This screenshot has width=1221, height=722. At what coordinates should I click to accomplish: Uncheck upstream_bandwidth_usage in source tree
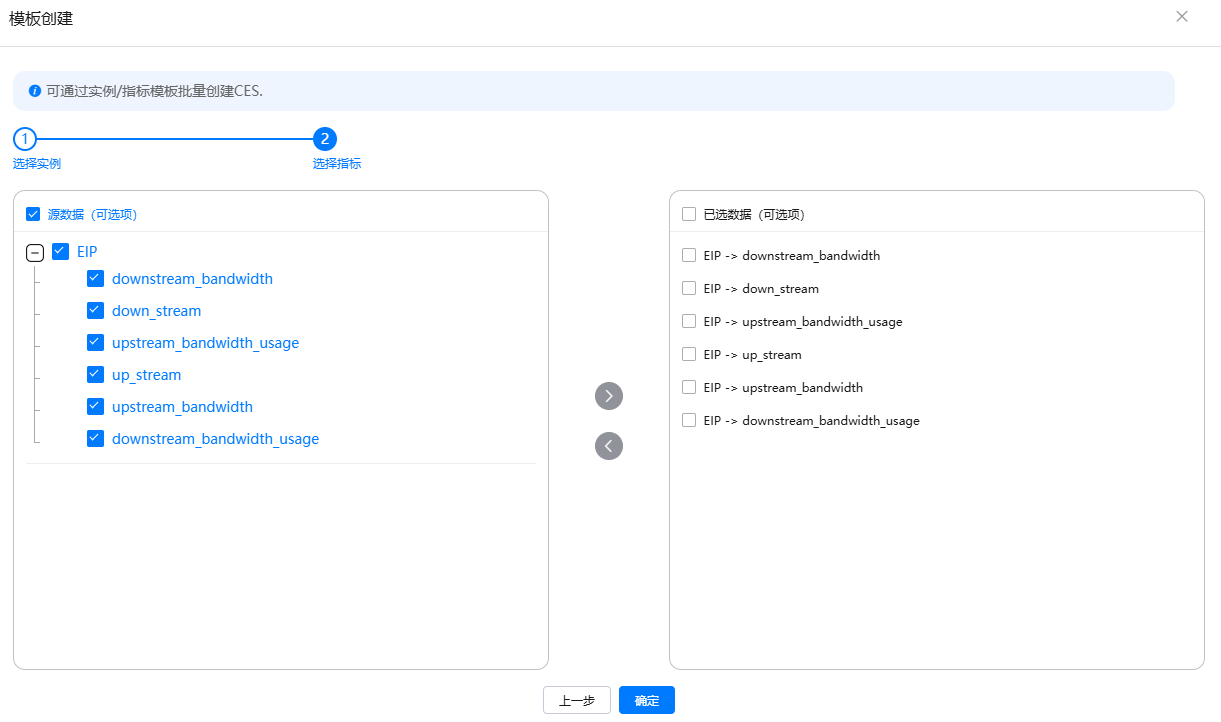point(96,343)
